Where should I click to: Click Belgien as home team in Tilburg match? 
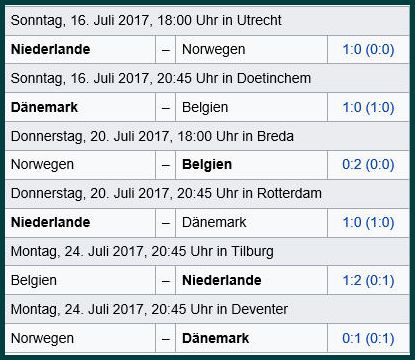tap(34, 281)
